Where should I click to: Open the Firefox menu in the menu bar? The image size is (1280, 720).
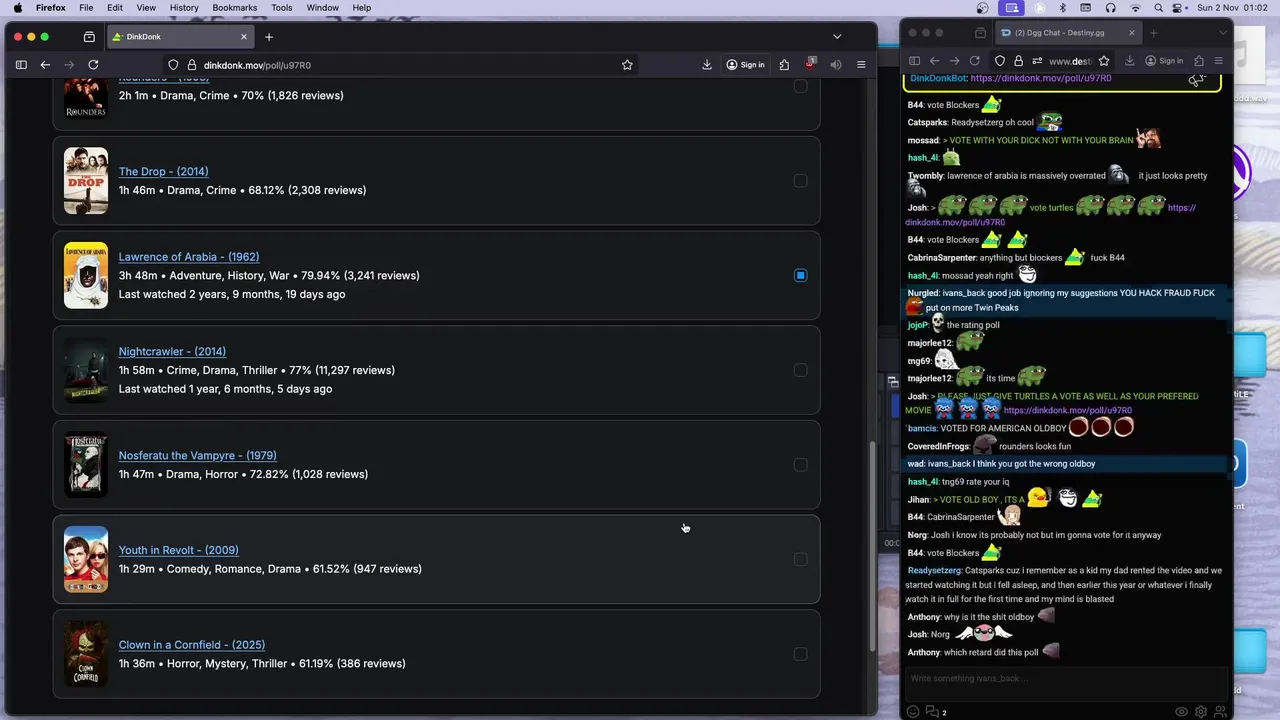[x=51, y=8]
